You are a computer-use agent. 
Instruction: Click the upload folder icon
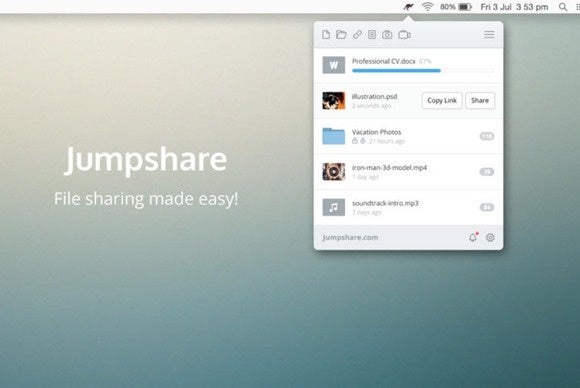click(x=341, y=34)
